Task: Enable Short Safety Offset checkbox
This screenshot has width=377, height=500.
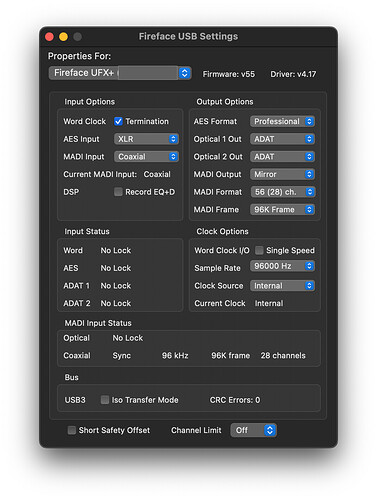Action: (x=72, y=430)
